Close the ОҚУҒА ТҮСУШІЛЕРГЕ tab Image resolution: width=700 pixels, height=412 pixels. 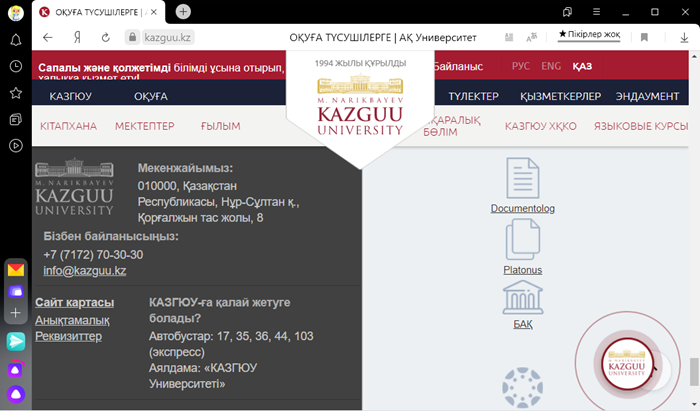point(154,12)
